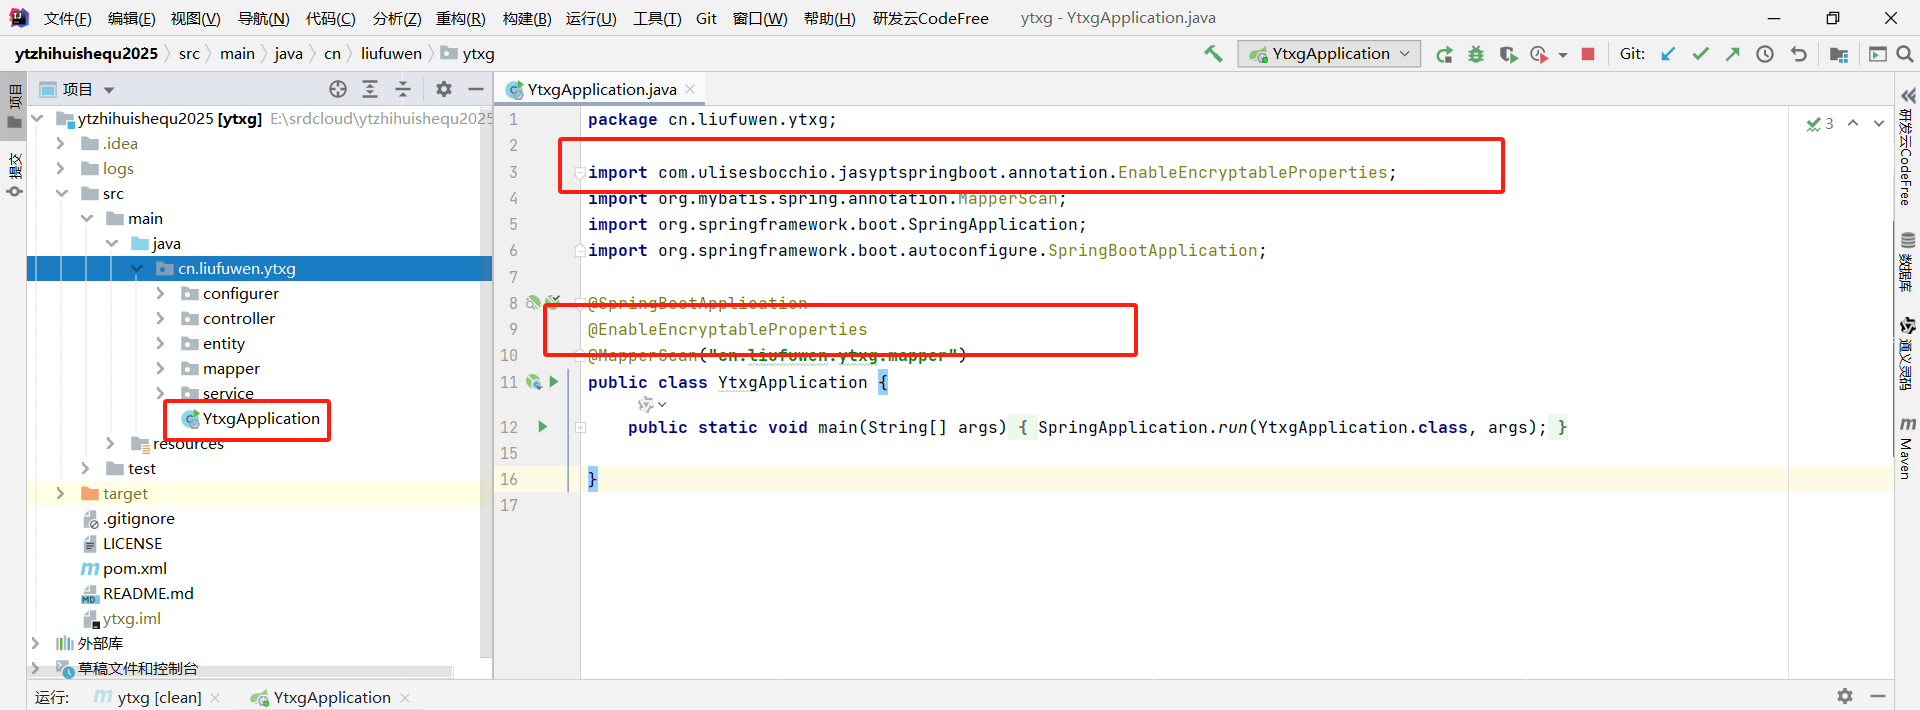Click the Build project hammer icon

1213,54
